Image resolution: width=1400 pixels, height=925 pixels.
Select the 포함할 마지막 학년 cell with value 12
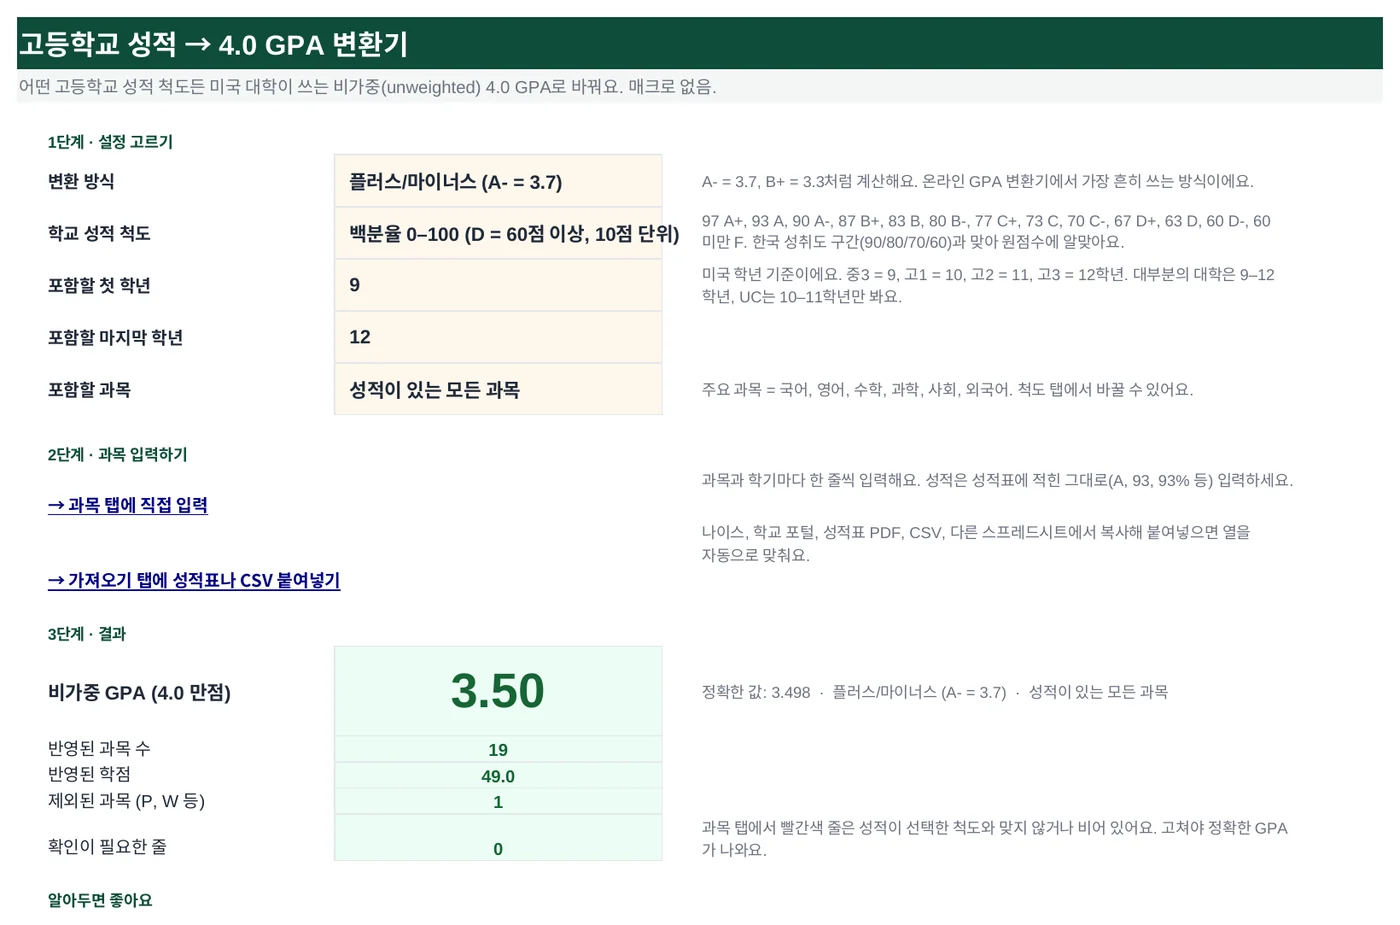click(x=498, y=337)
